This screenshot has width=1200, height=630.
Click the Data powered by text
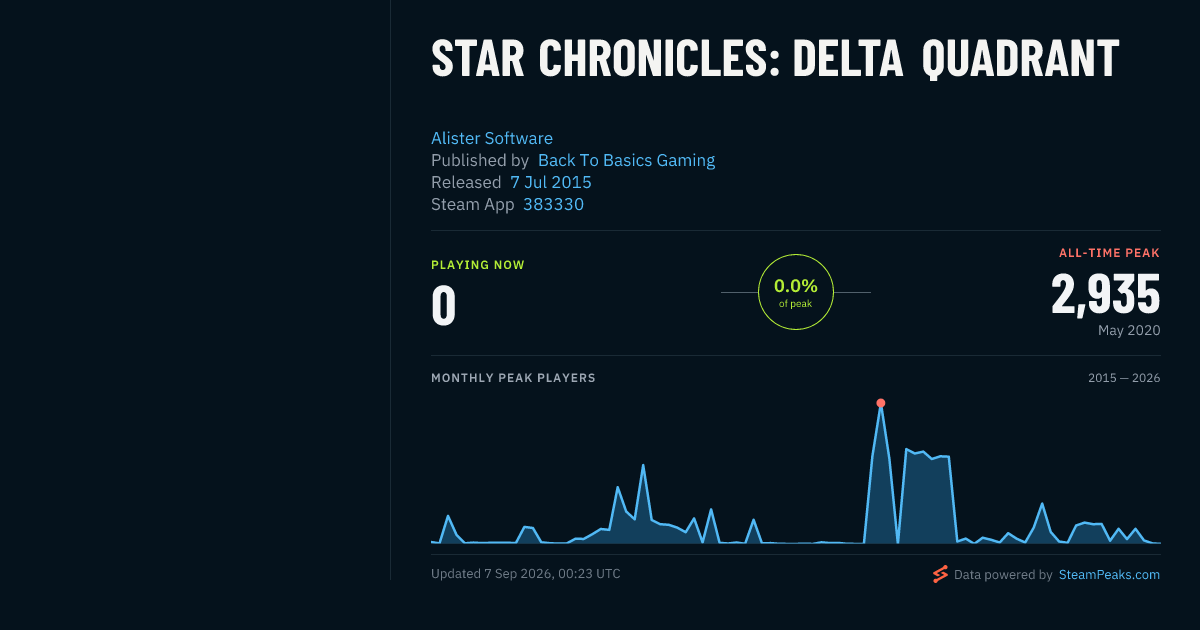(1003, 575)
